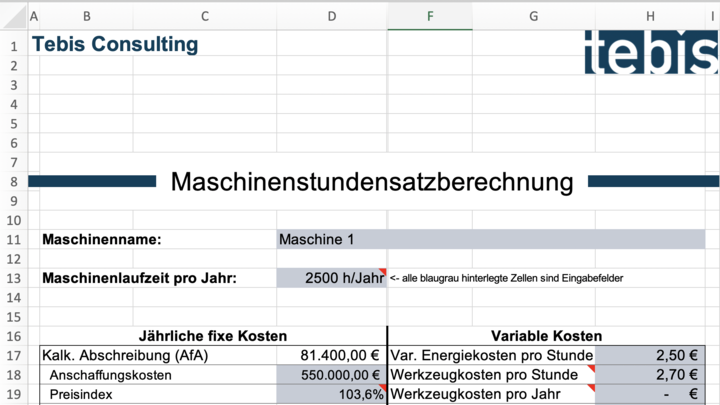Click the select-all corner of the sheet
The height and width of the screenshot is (405, 720).
(x=12, y=17)
